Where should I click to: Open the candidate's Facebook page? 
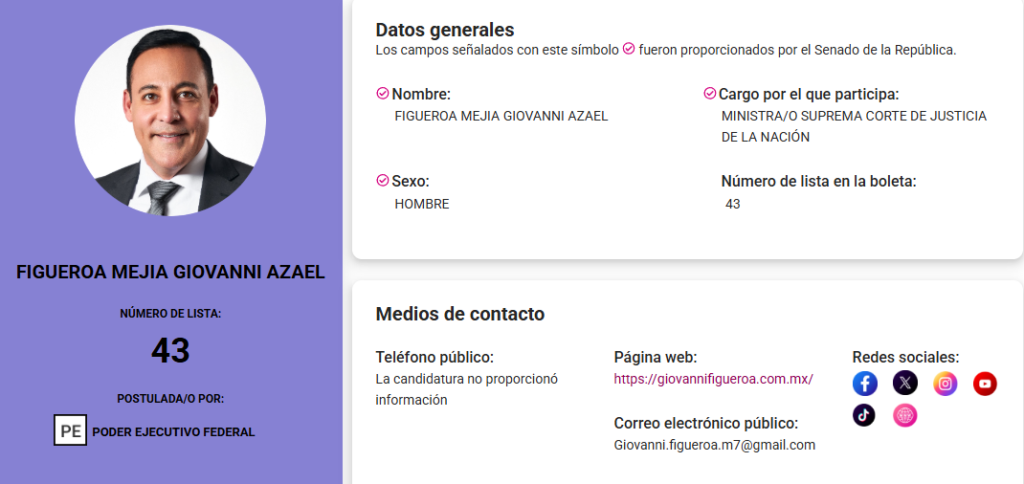click(x=865, y=383)
